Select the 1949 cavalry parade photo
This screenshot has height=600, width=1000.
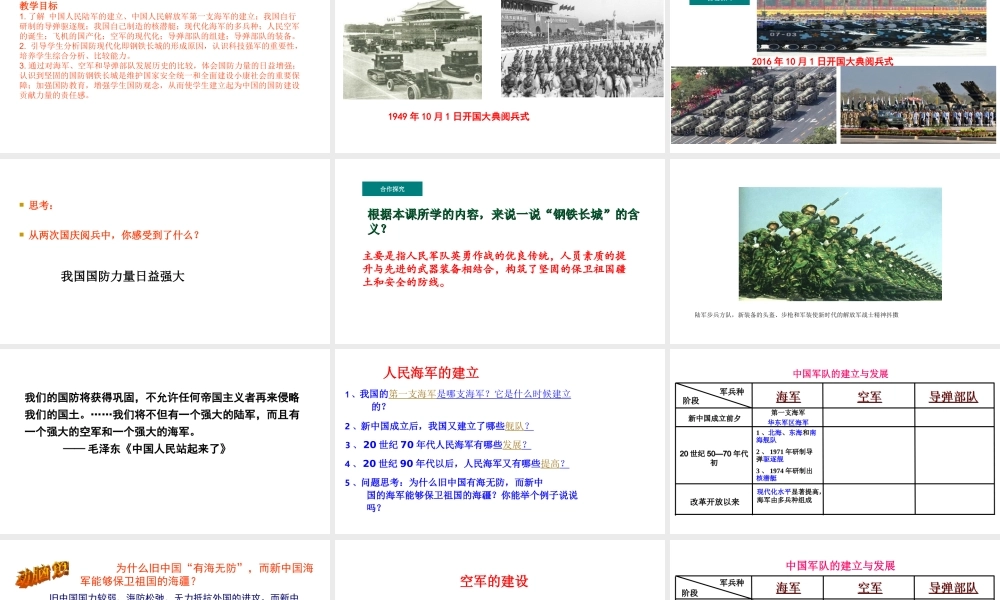point(582,48)
